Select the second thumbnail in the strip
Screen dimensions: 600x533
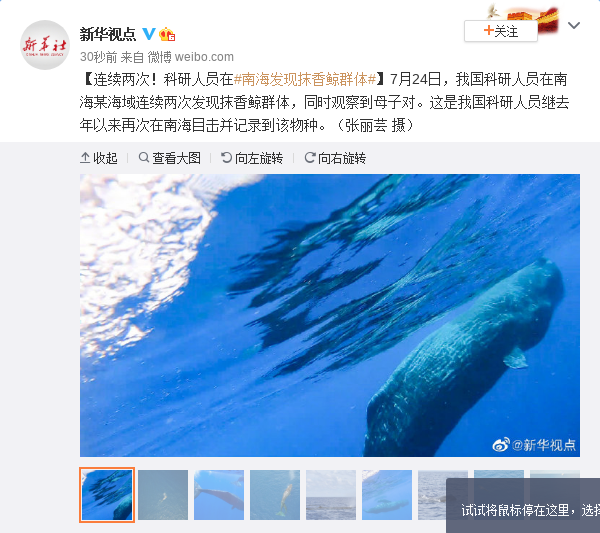(163, 495)
